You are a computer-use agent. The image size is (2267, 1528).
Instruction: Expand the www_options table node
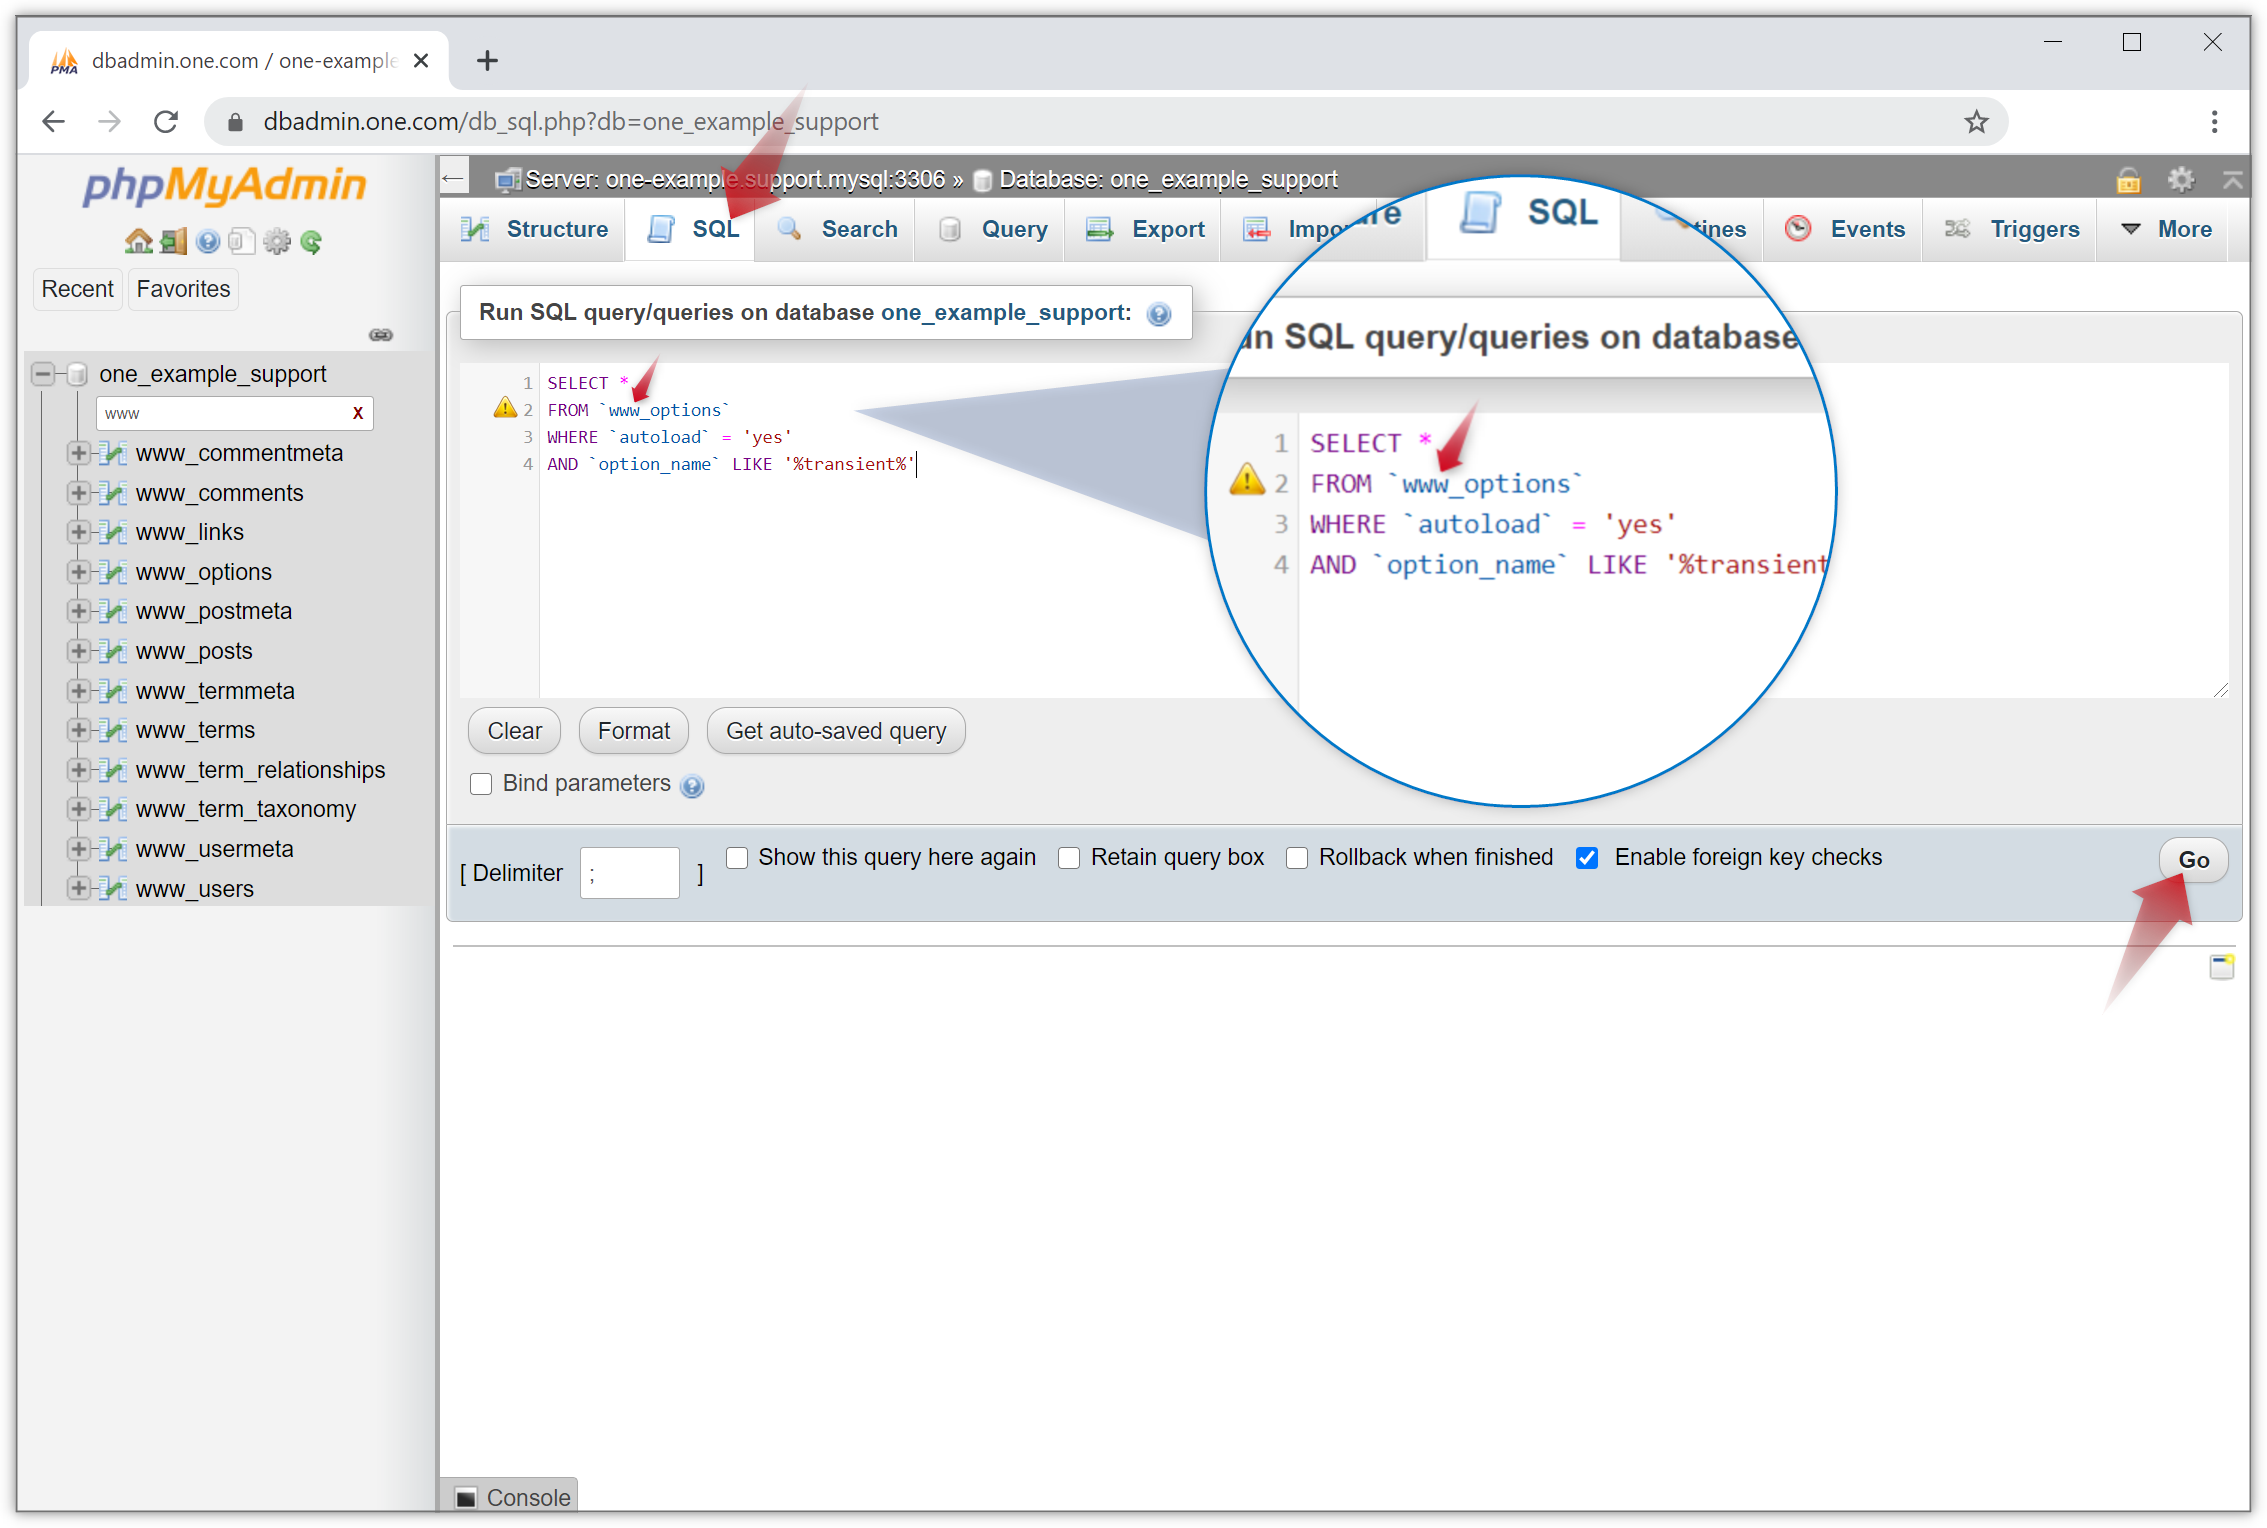(x=78, y=572)
